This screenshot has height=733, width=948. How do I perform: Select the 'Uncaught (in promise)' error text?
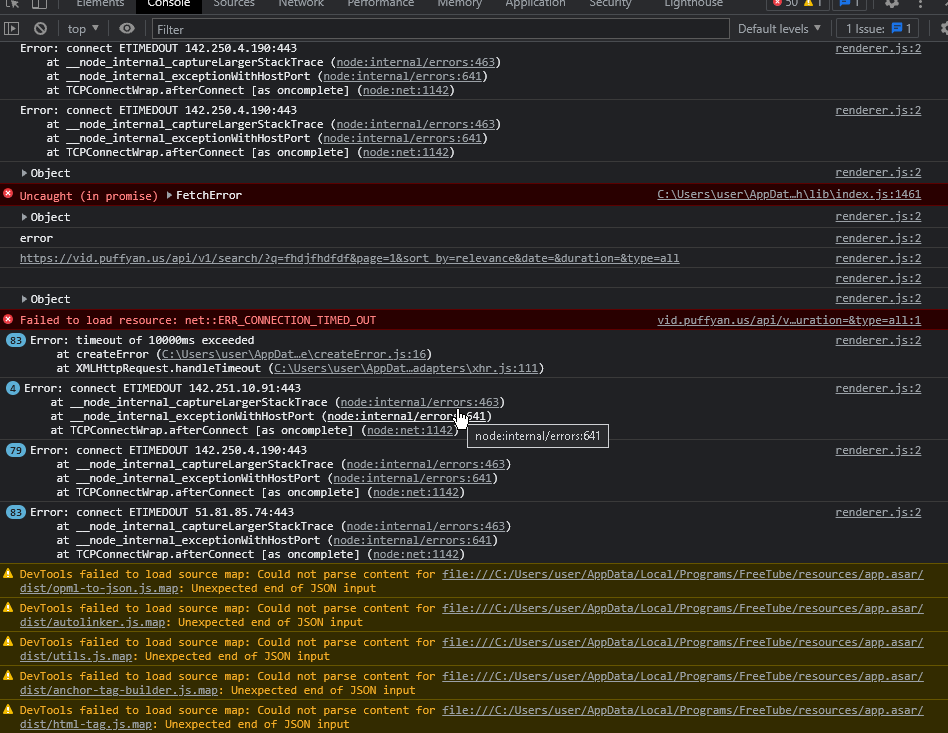coord(88,196)
